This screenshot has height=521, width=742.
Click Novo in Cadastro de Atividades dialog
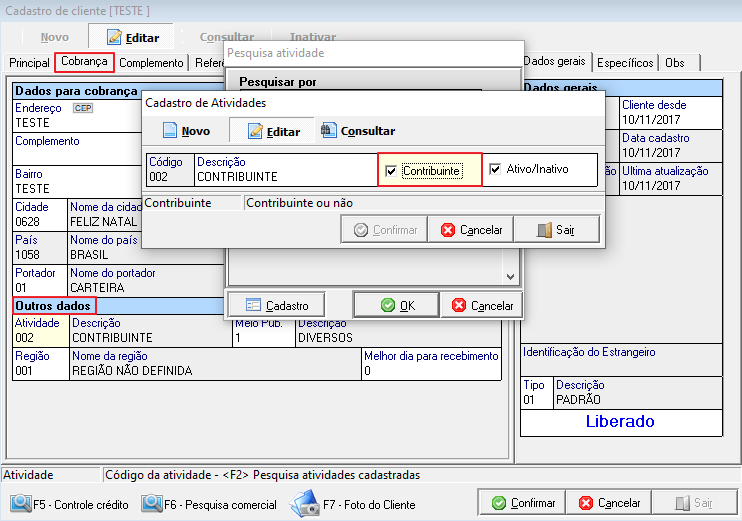click(x=186, y=131)
